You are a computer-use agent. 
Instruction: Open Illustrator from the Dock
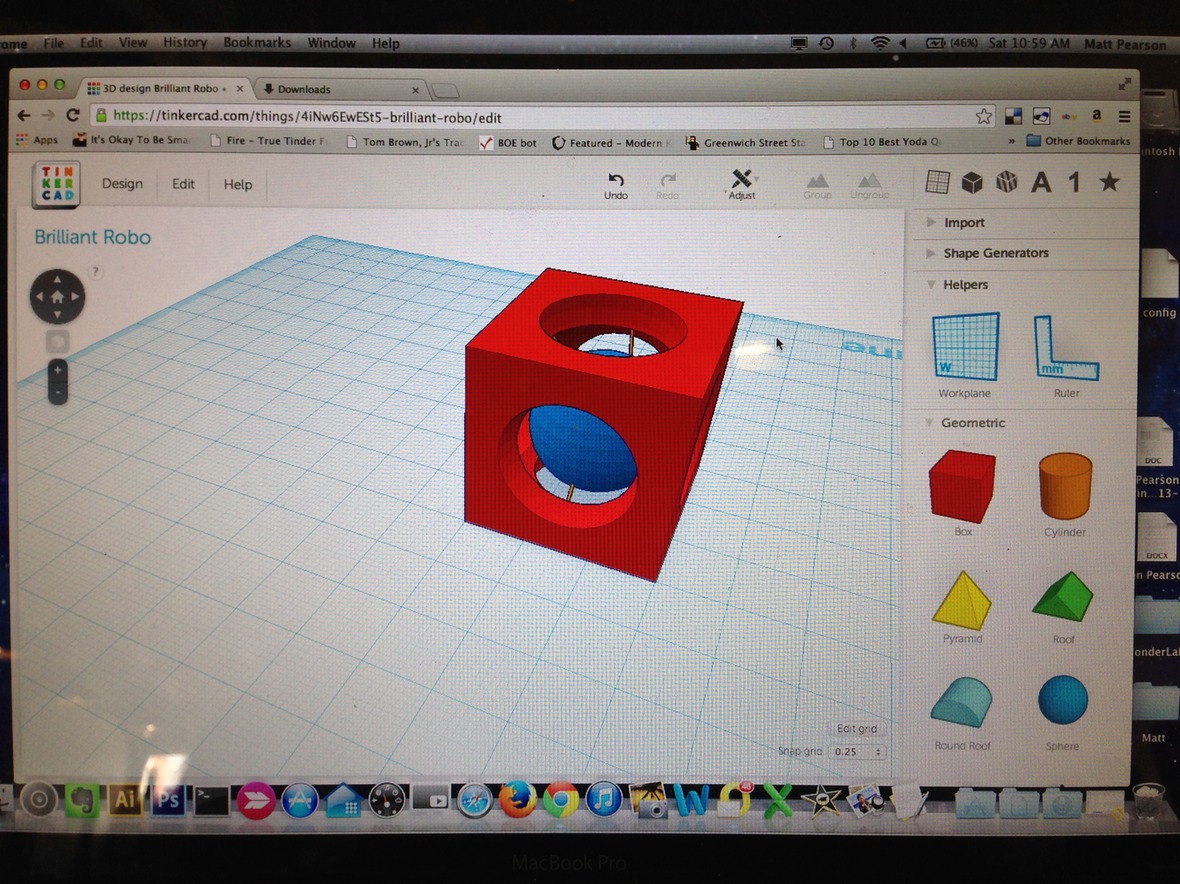125,800
